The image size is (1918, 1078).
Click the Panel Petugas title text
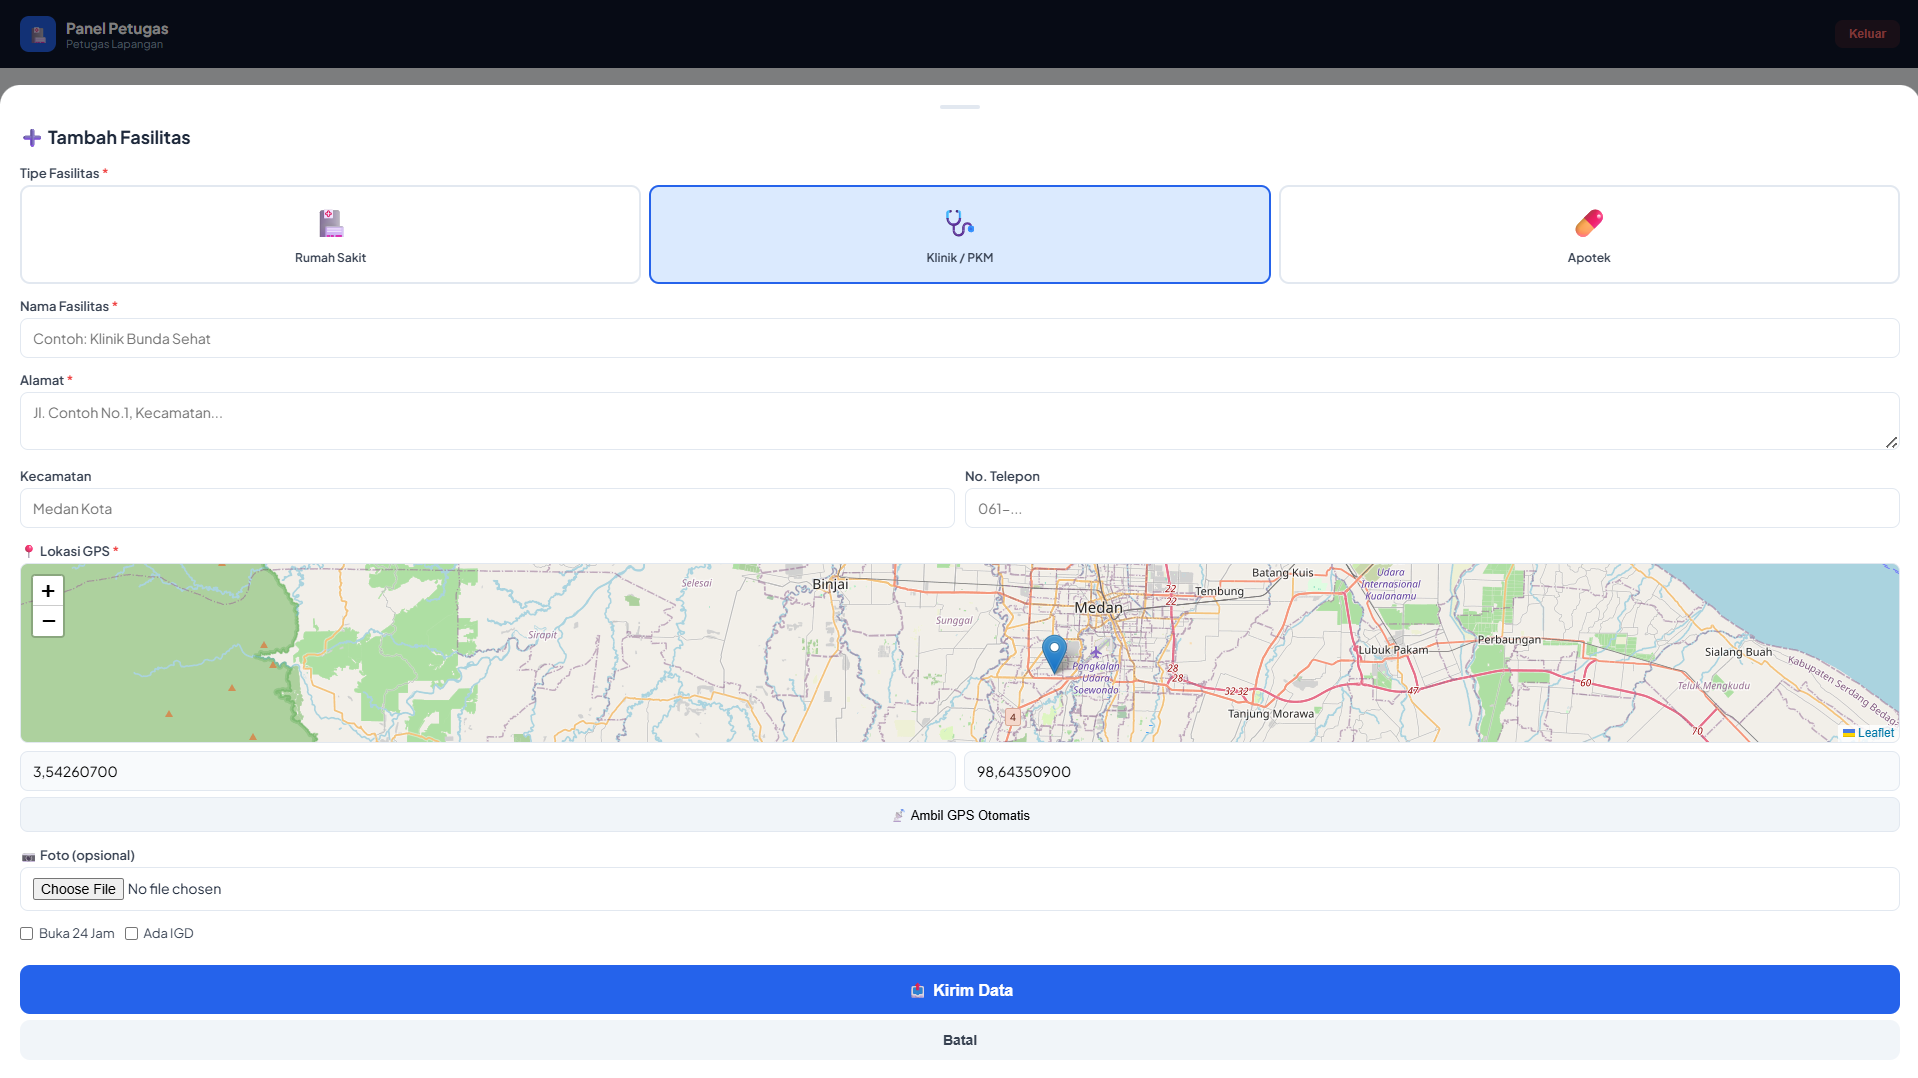[x=117, y=28]
